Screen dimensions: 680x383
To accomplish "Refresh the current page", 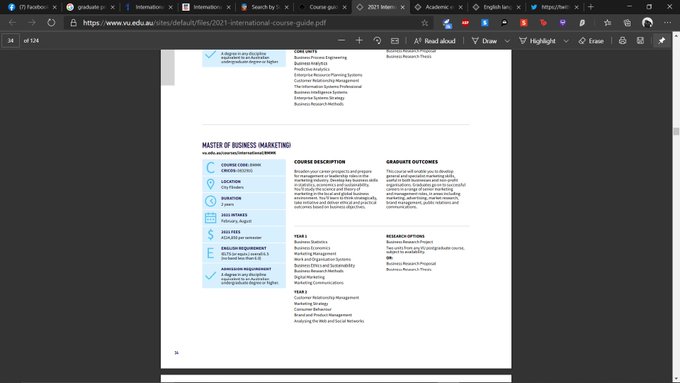I will click(x=51, y=23).
